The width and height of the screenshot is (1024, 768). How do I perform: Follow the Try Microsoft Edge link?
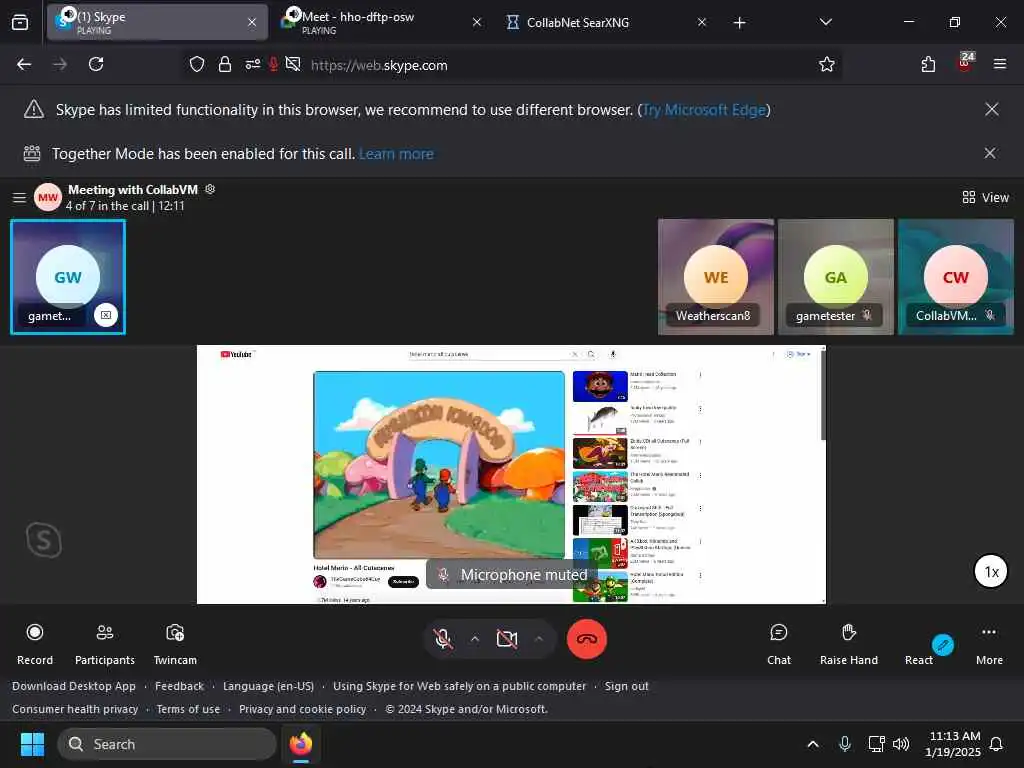click(704, 110)
